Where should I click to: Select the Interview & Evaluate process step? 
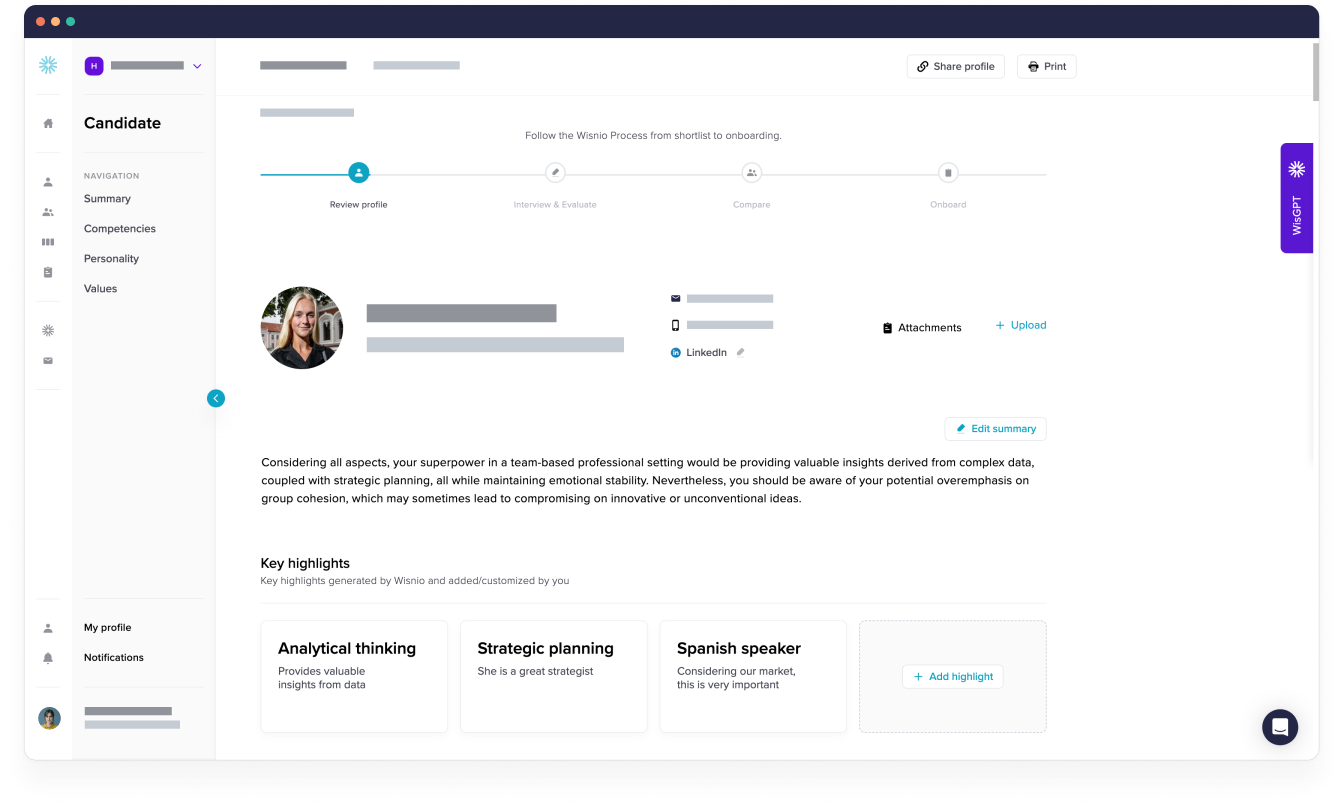[x=555, y=172]
